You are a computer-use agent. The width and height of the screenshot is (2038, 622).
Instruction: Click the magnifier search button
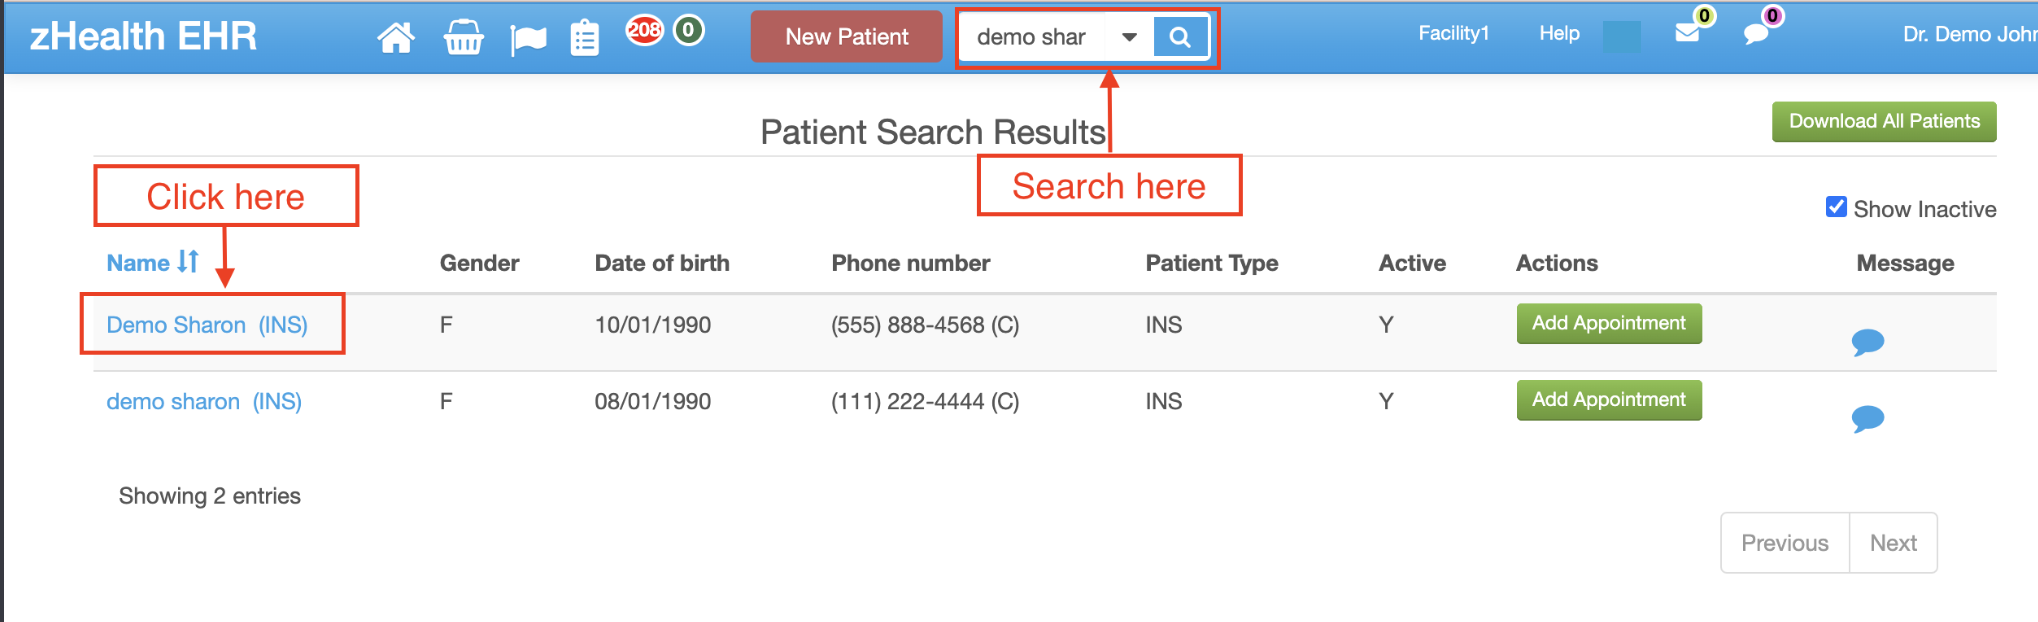1180,37
